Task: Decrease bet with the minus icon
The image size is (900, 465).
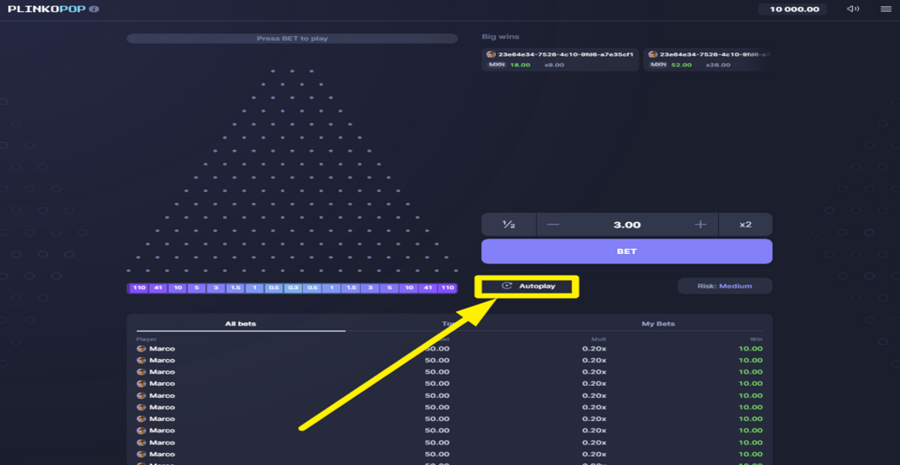Action: pos(553,224)
